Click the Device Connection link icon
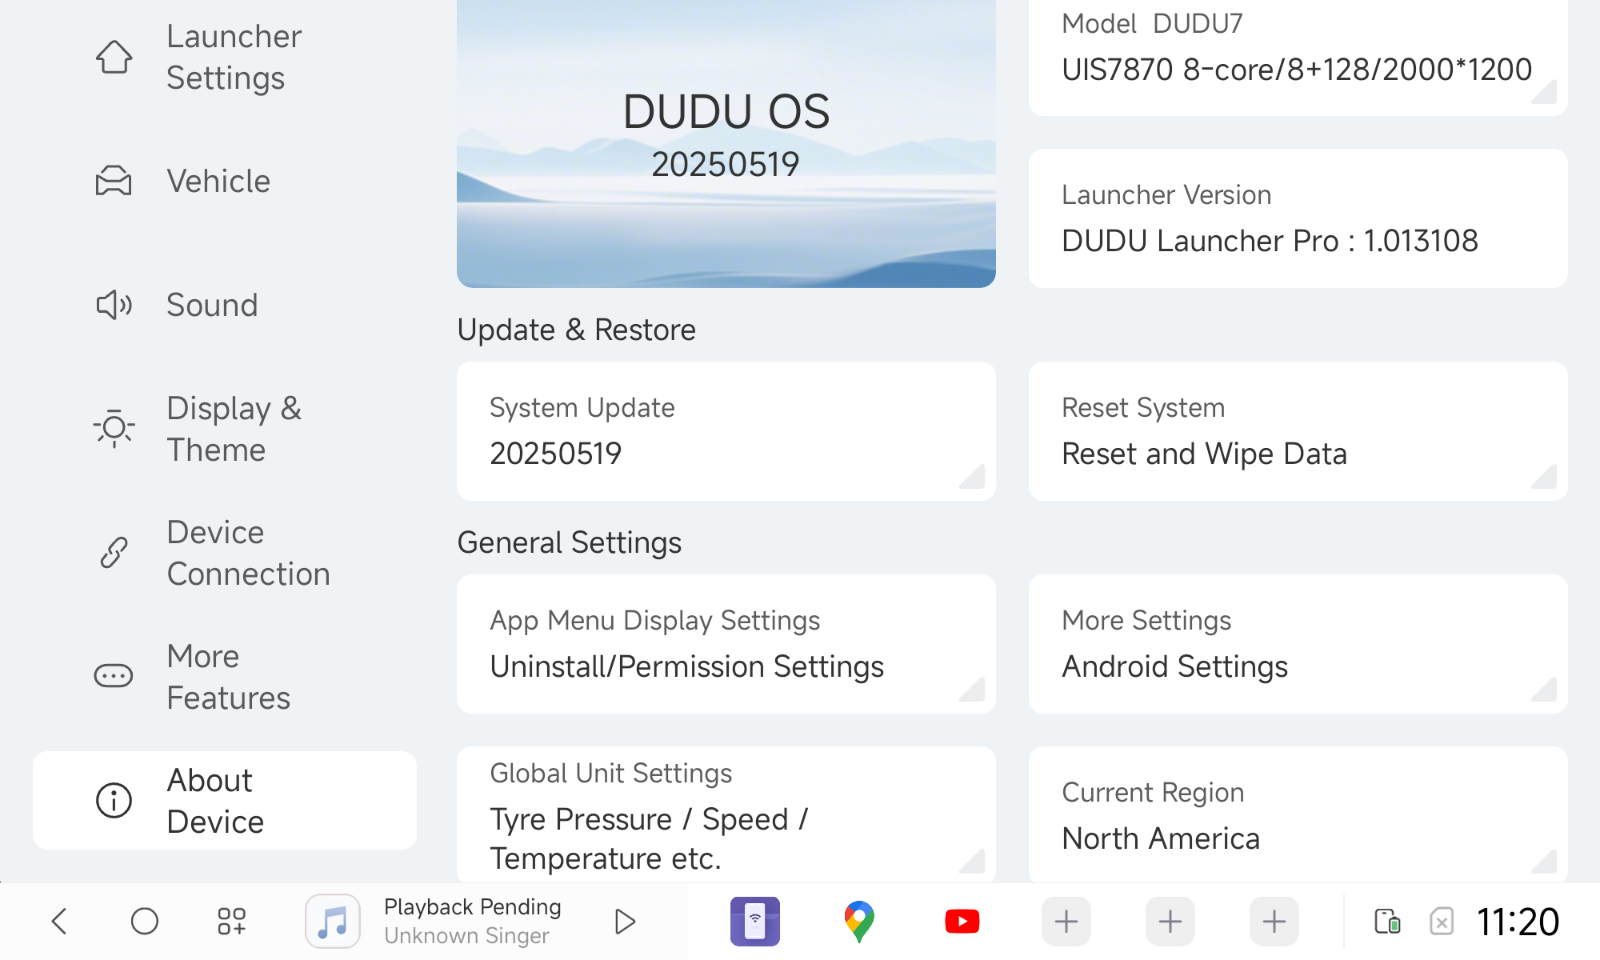 (x=114, y=553)
